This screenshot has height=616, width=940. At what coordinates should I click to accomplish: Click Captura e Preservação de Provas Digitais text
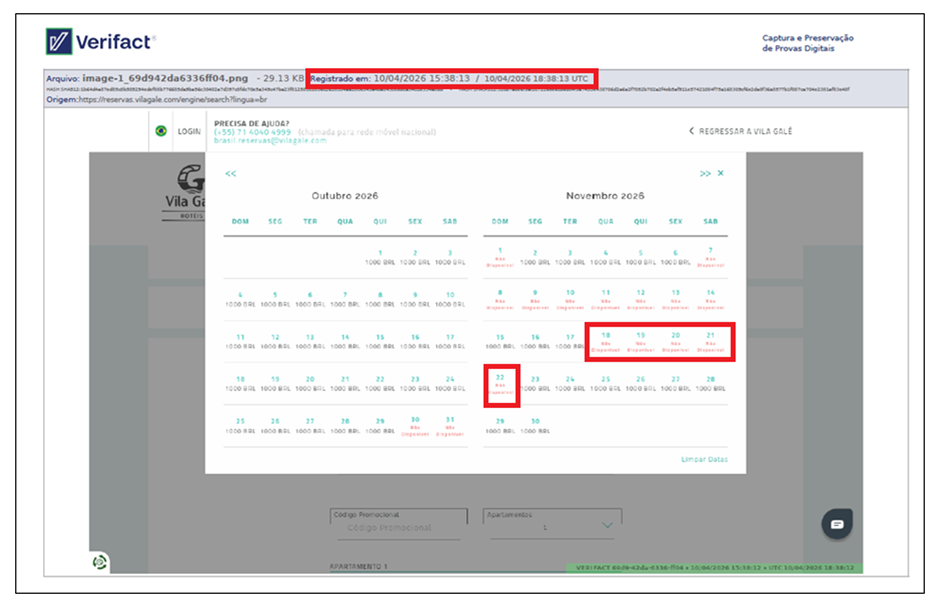coord(808,43)
